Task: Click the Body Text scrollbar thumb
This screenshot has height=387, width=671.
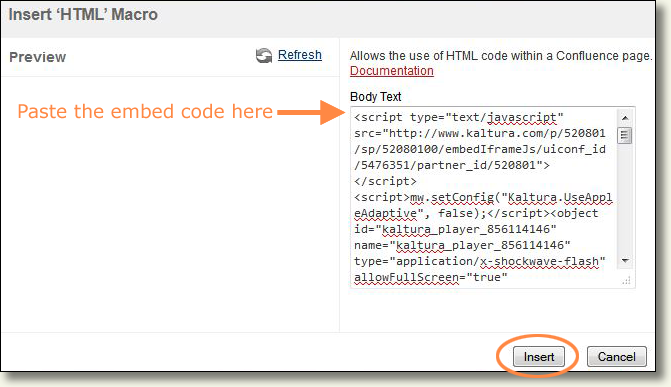Action: tap(624, 136)
